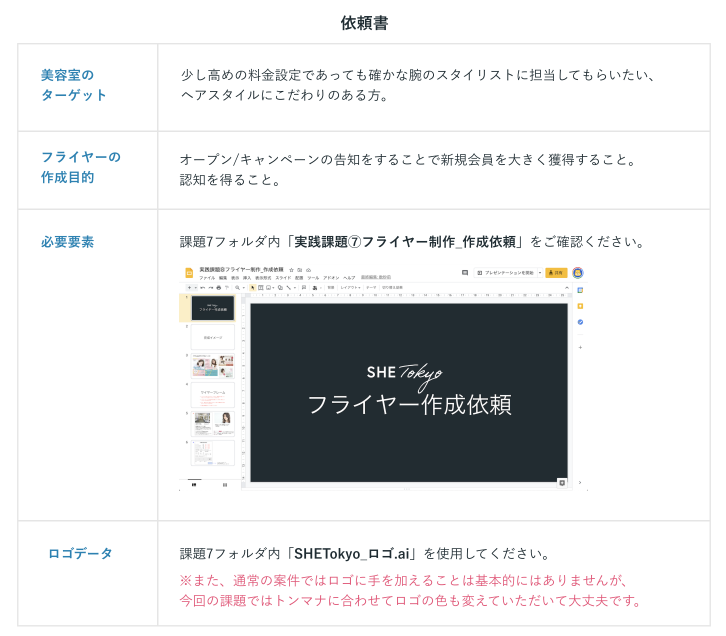
Task: Open the comment history icon
Action: coord(465,272)
